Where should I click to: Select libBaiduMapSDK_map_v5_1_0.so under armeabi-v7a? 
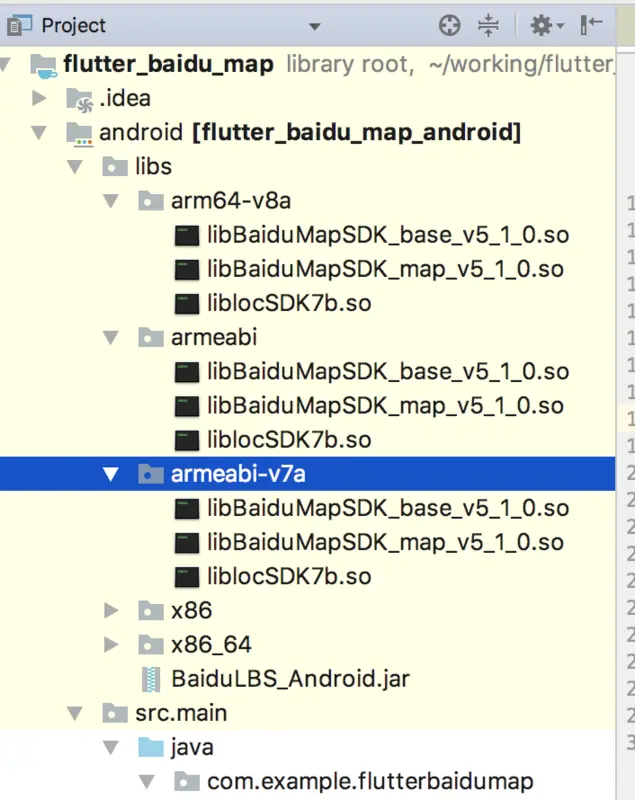pyautogui.click(x=308, y=542)
